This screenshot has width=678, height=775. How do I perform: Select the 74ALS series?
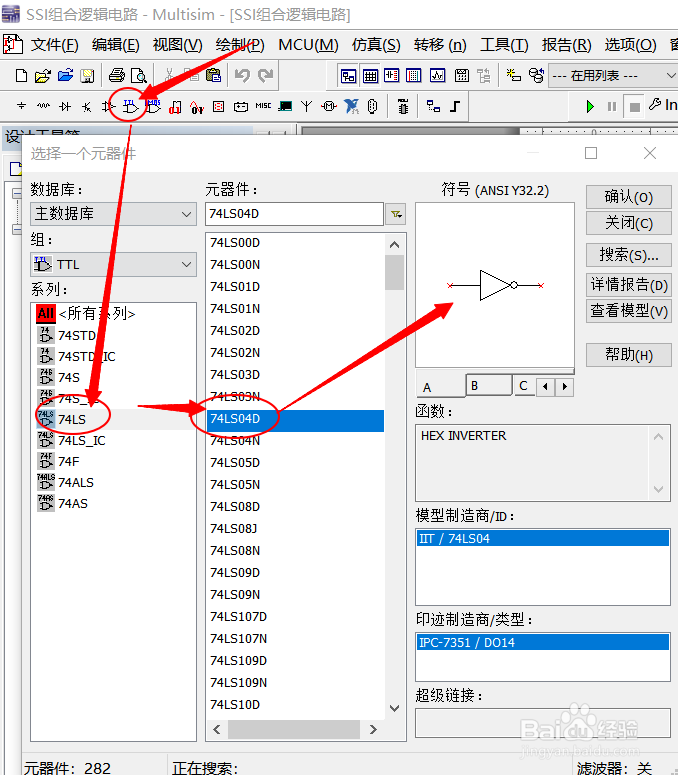(75, 482)
